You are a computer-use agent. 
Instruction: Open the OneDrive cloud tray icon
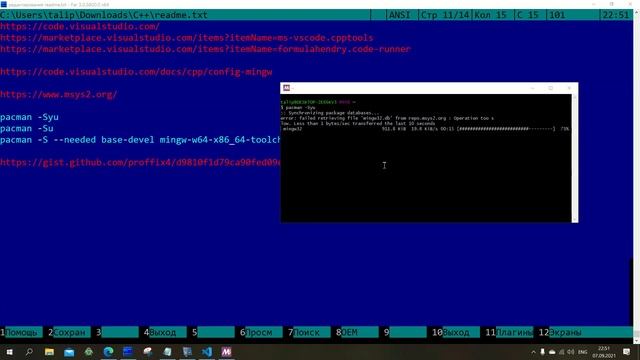(x=552, y=352)
